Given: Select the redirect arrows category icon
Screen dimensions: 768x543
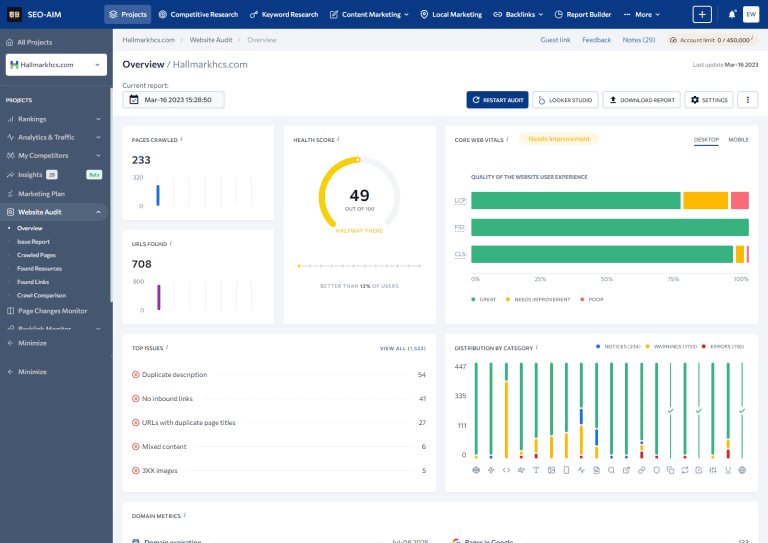Looking at the screenshot, I should 685,470.
